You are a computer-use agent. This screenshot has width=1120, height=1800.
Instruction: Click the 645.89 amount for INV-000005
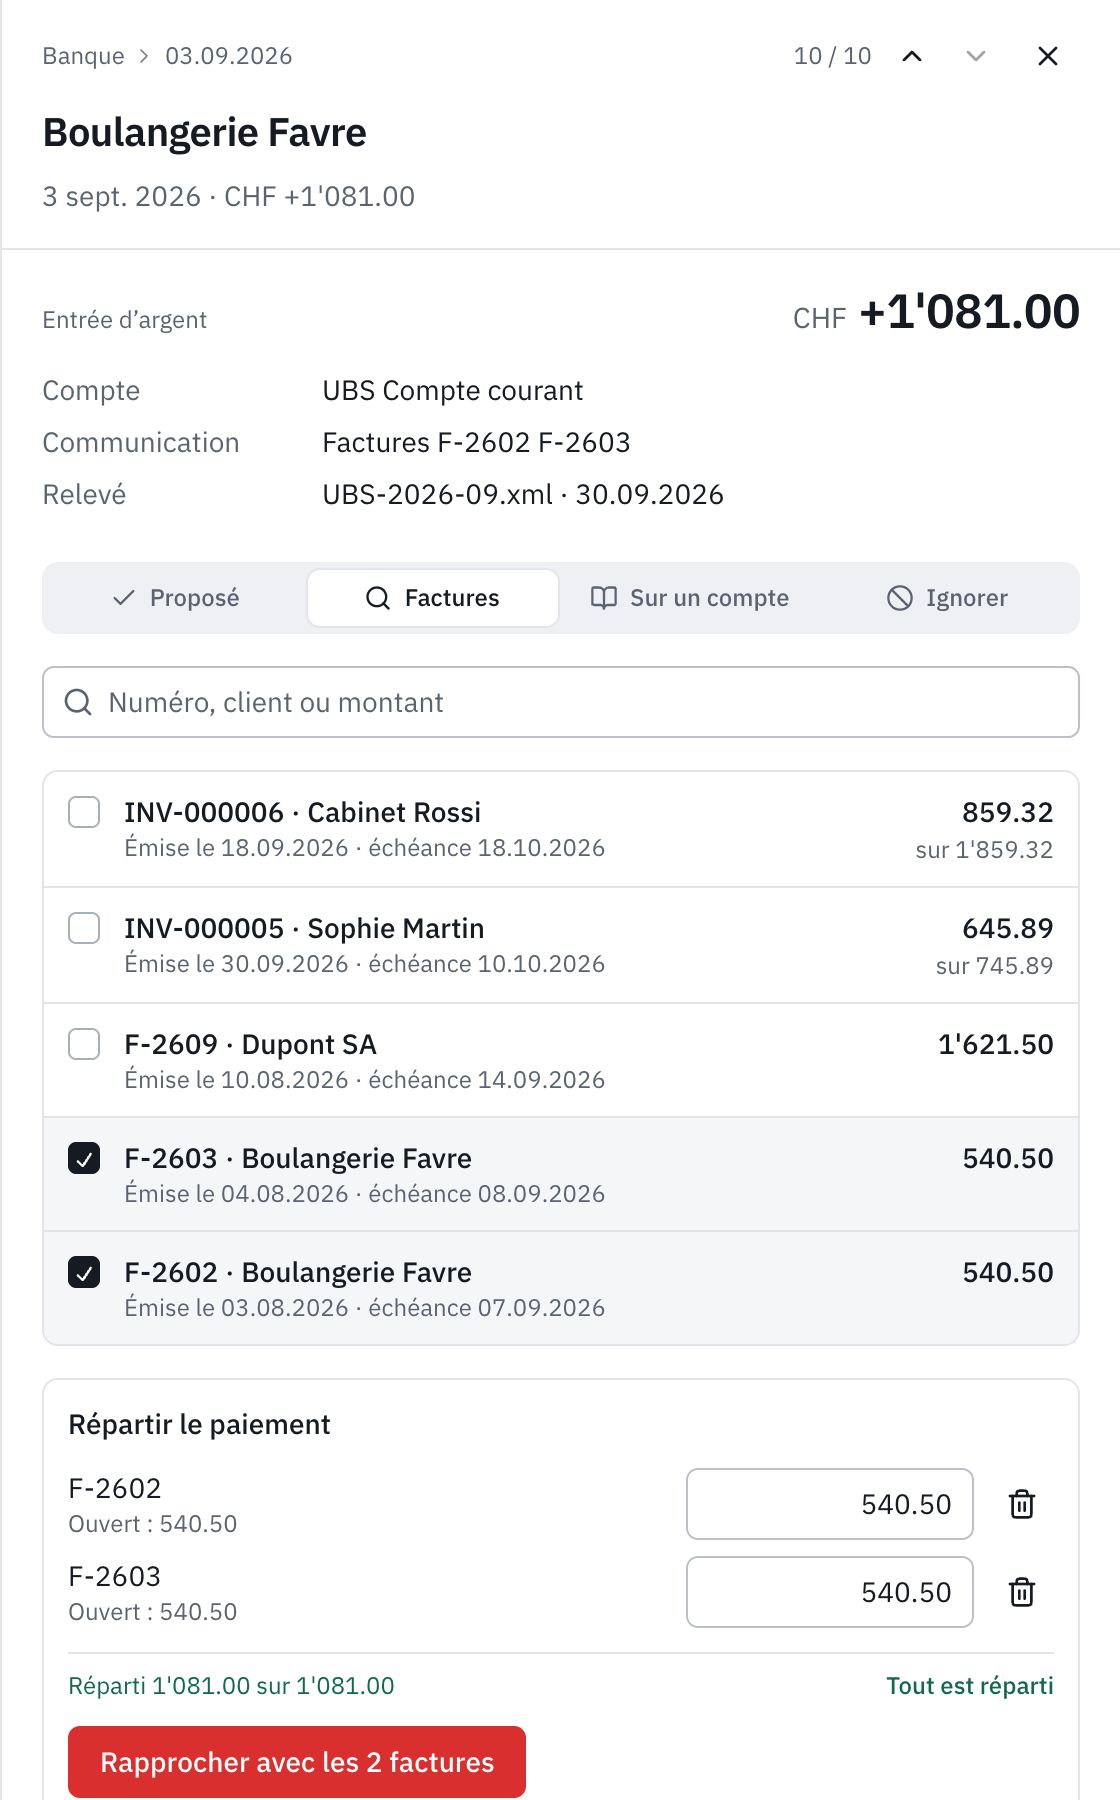pos(1008,928)
